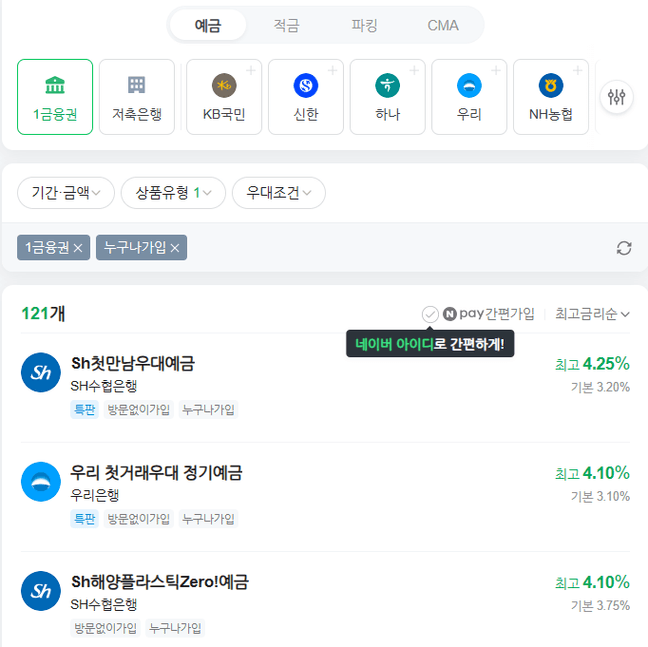Filter by KB국민 bank
Image resolution: width=648 pixels, height=647 pixels.
tap(224, 97)
